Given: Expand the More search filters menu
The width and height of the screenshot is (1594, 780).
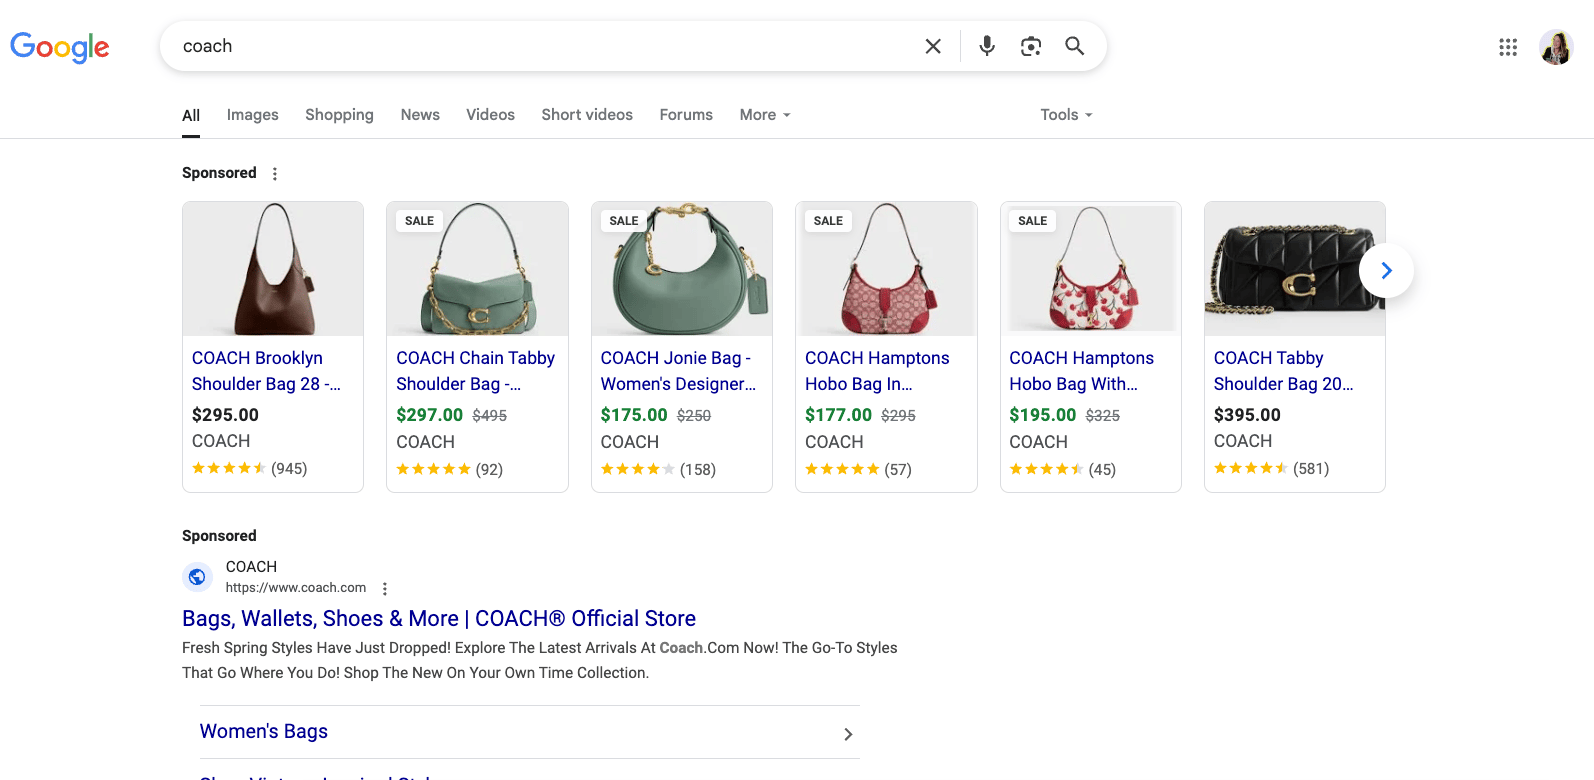Looking at the screenshot, I should coord(765,115).
